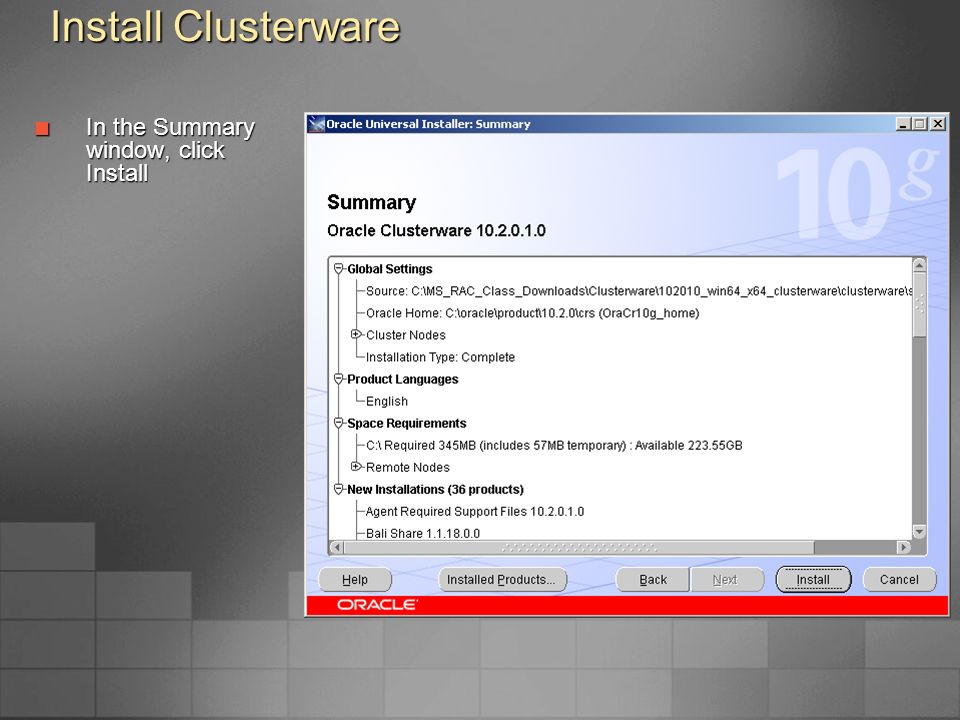
Task: Cancel the Clusterware installation
Action: pos(899,579)
